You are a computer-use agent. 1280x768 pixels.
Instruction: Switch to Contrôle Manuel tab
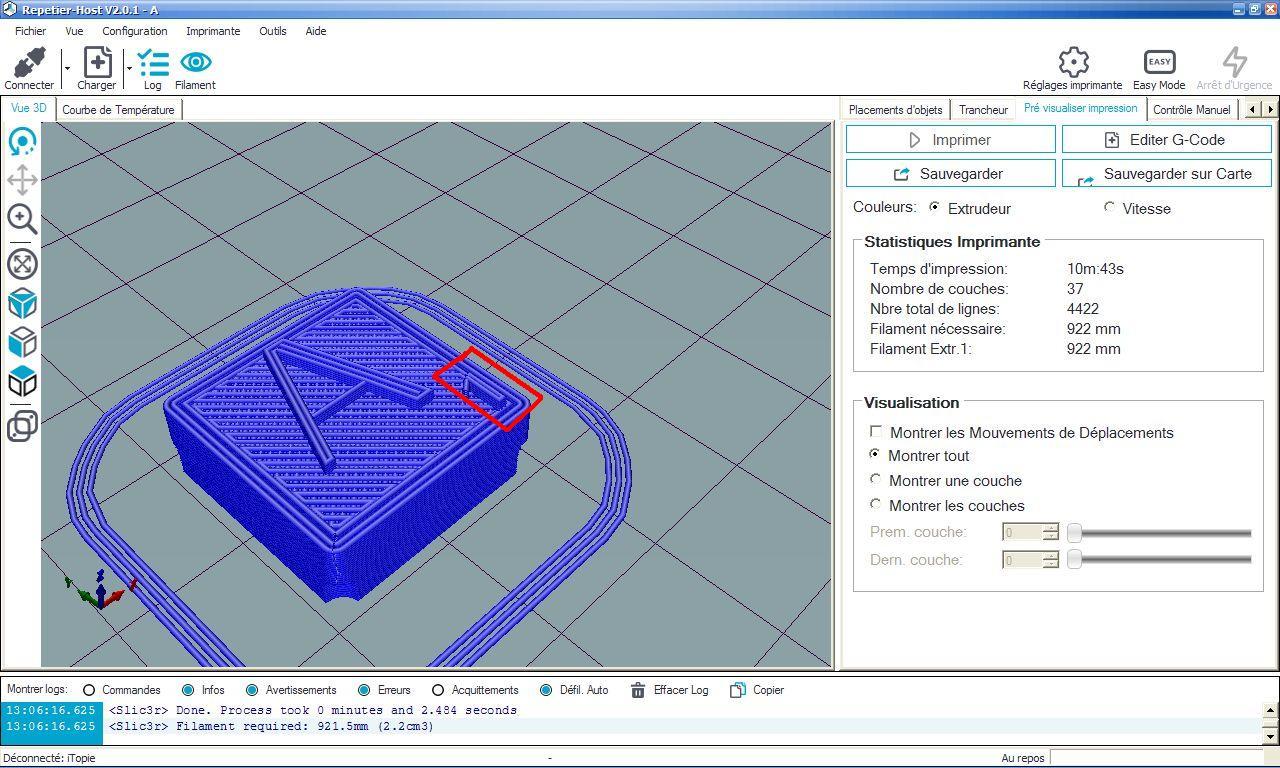click(1191, 110)
